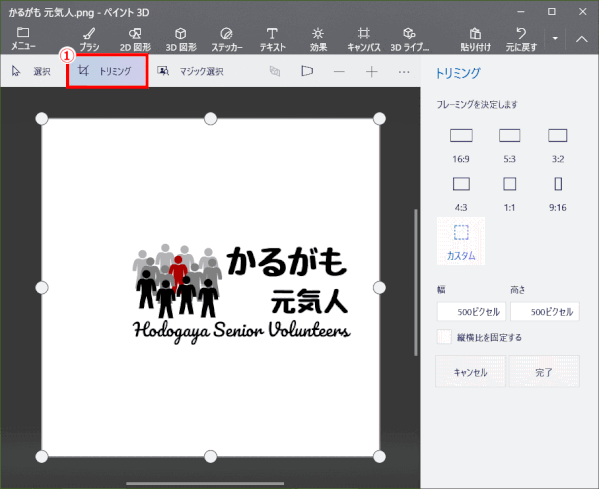
Task: Click the bottom-center crop handle
Action: tap(210, 457)
